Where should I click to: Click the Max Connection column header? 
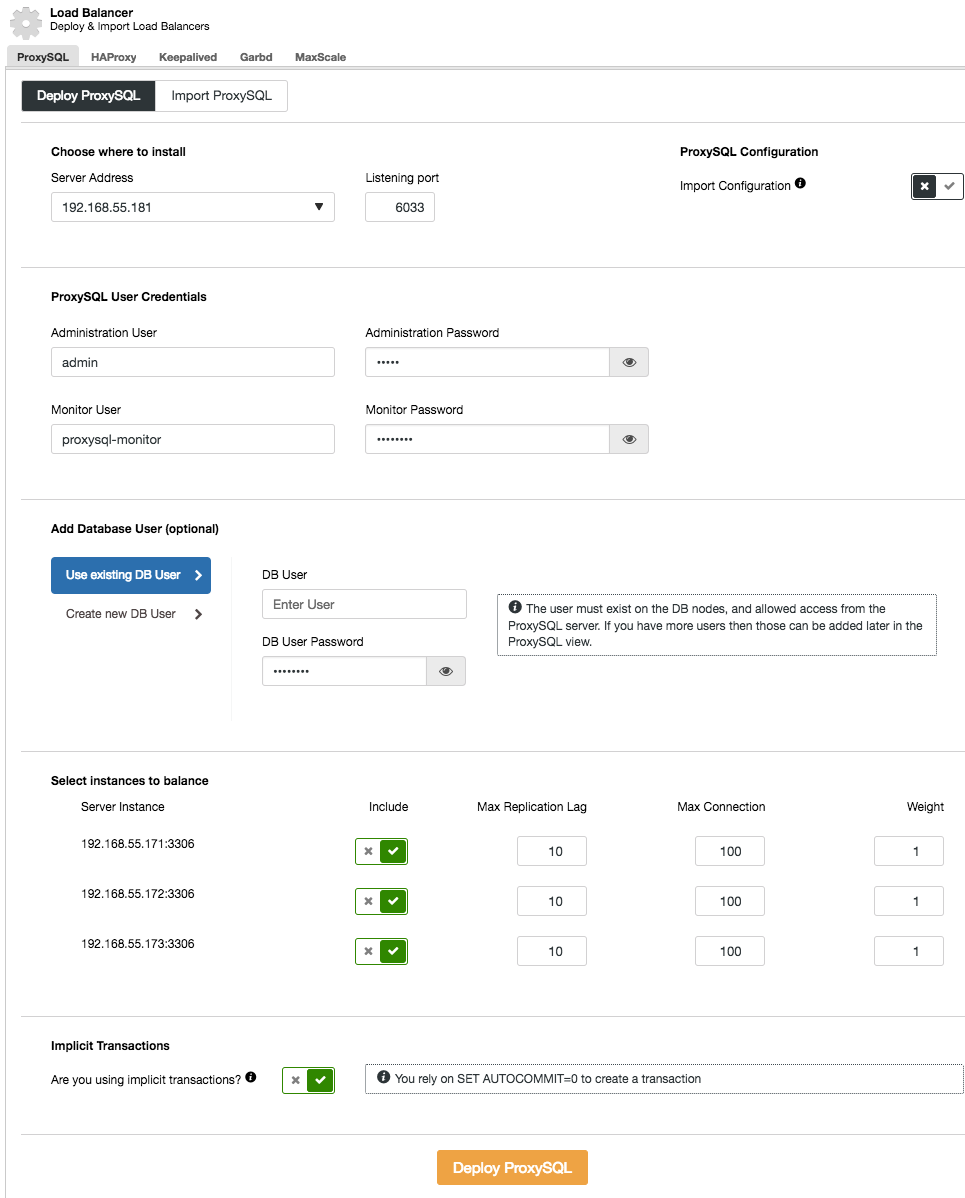(x=721, y=807)
